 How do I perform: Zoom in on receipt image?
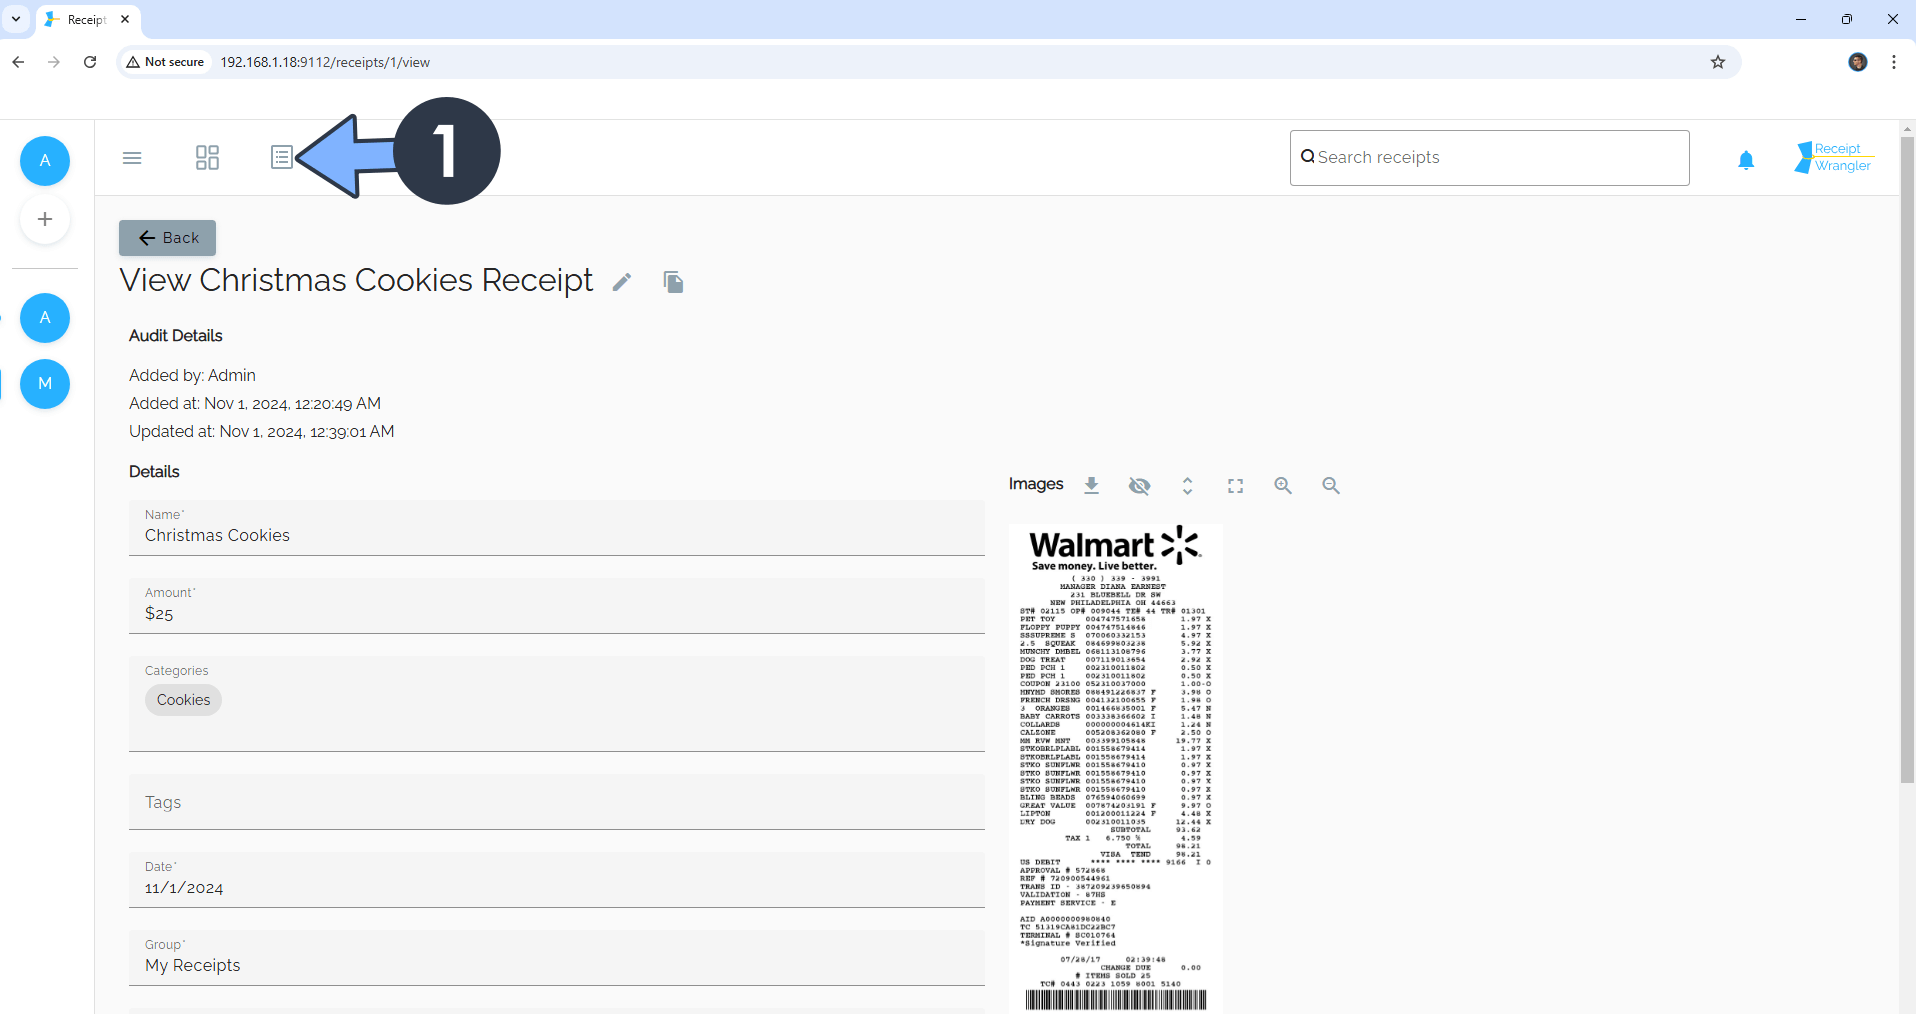click(x=1283, y=485)
